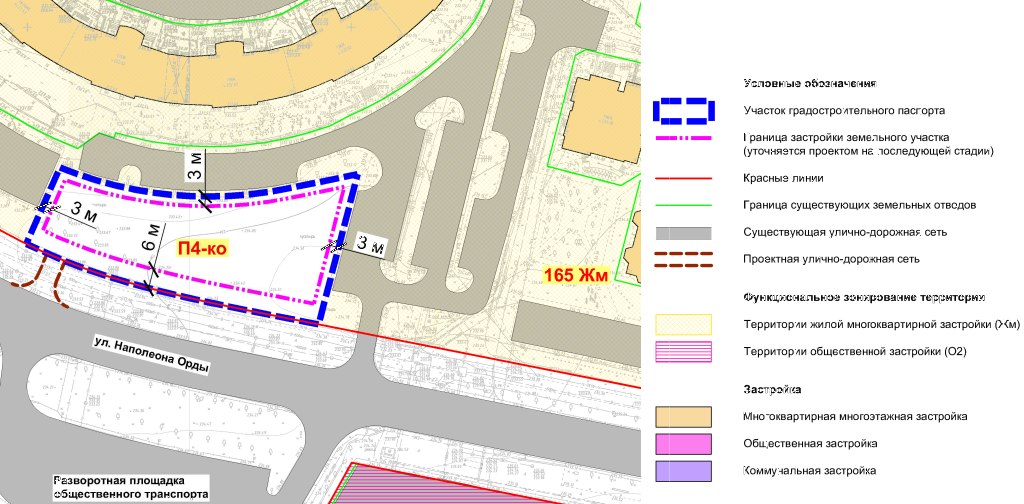Select the gray road network swatch
The height and width of the screenshot is (504, 1024).
[683, 233]
